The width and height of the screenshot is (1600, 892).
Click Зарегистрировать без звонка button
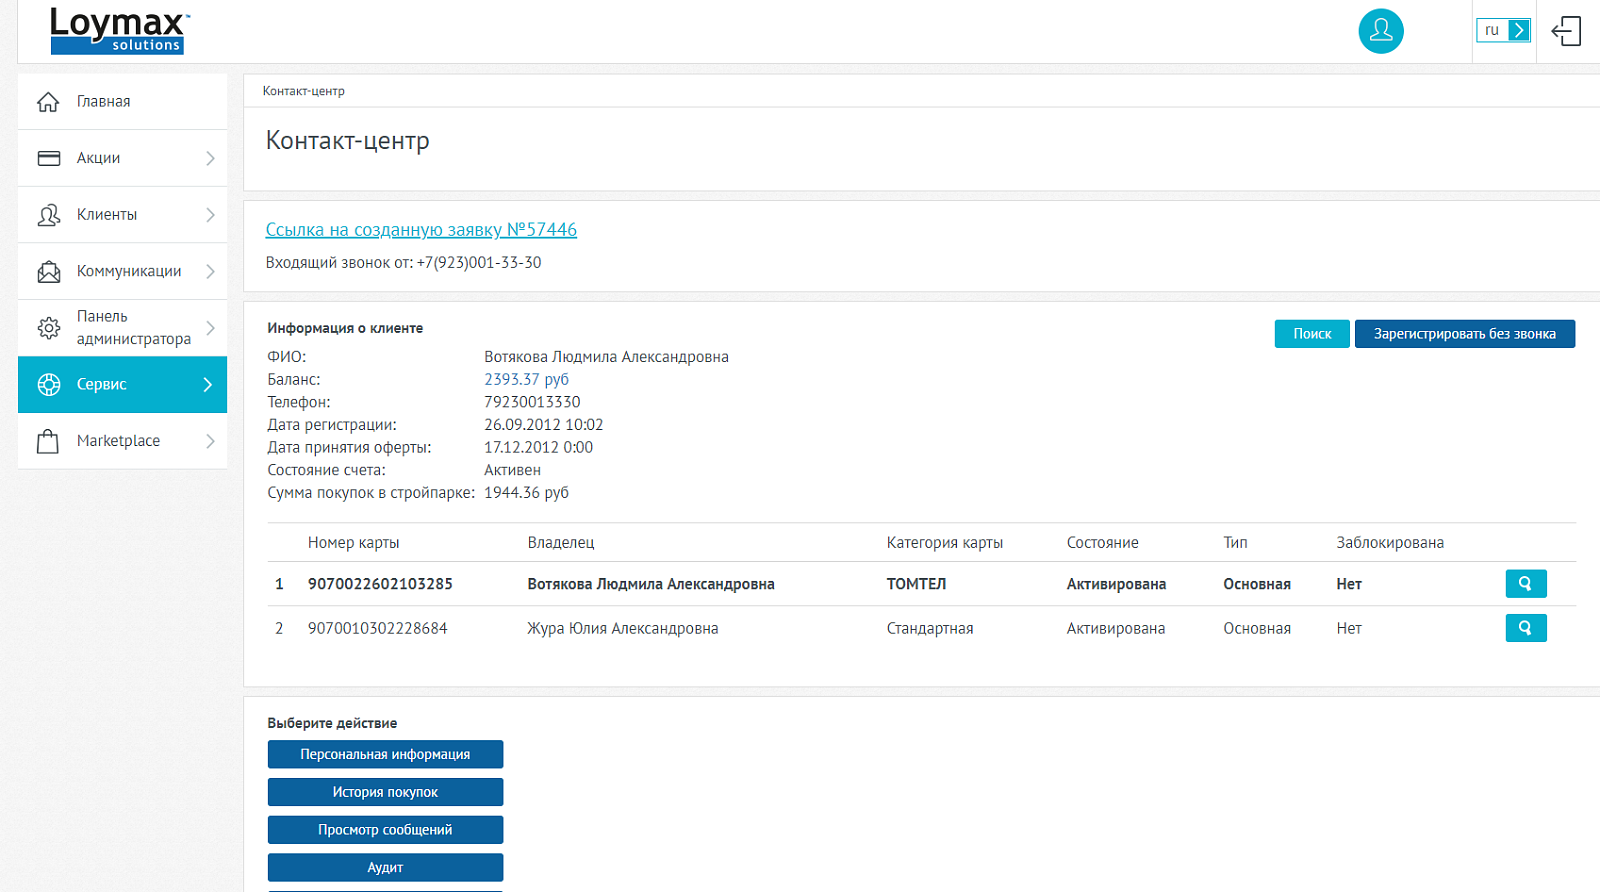click(1465, 334)
